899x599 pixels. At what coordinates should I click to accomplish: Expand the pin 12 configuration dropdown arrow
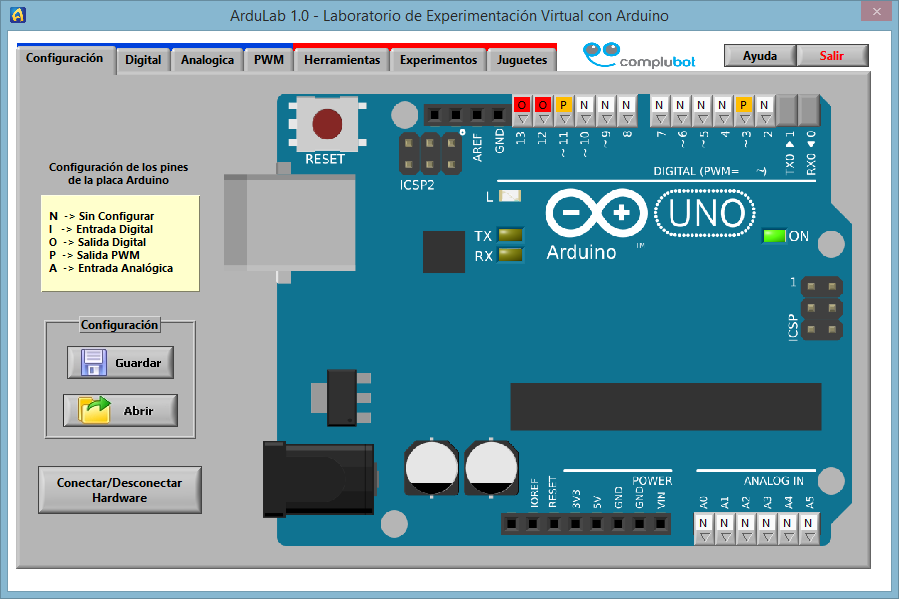coord(543,118)
